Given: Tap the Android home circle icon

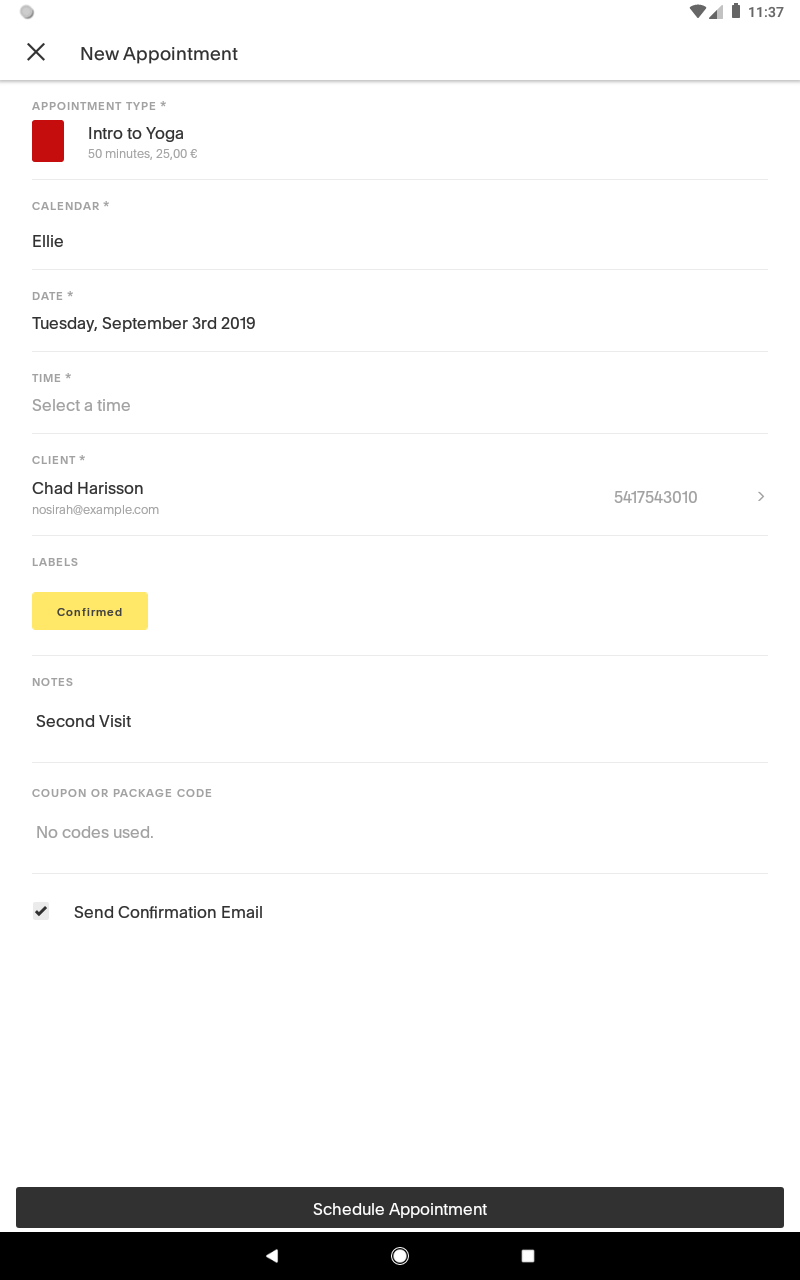Looking at the screenshot, I should pyautogui.click(x=400, y=1256).
